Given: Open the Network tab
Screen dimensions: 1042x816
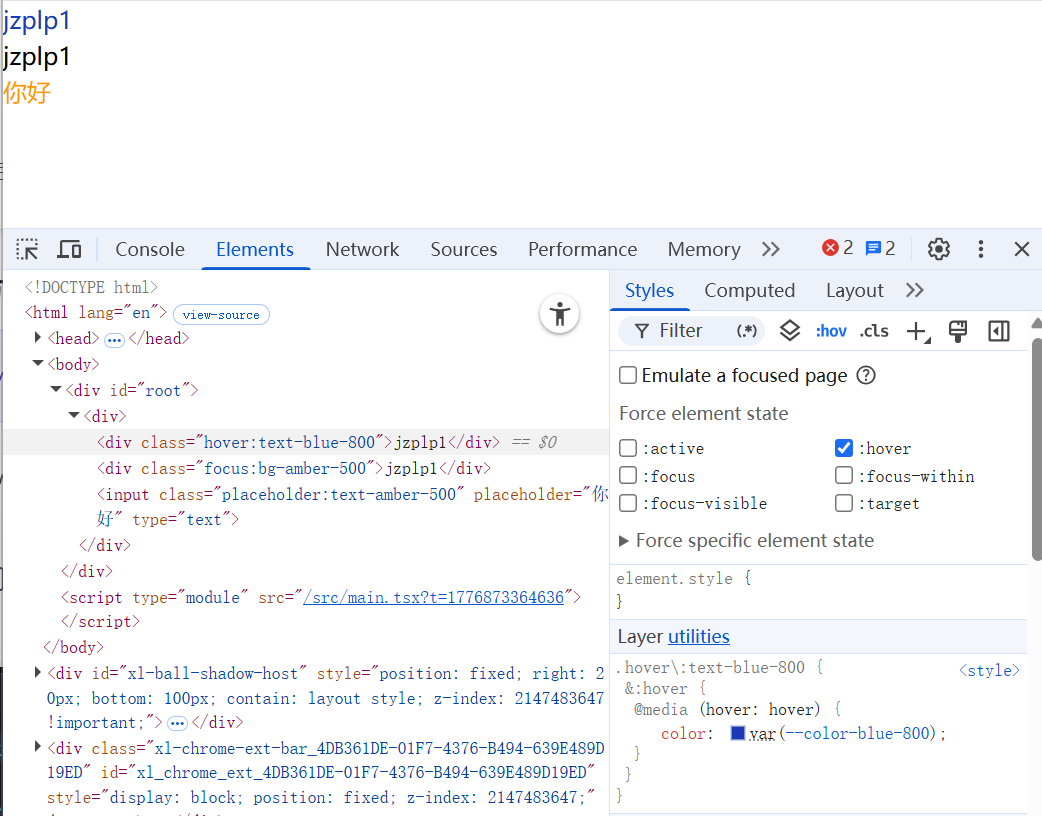Looking at the screenshot, I should 362,249.
